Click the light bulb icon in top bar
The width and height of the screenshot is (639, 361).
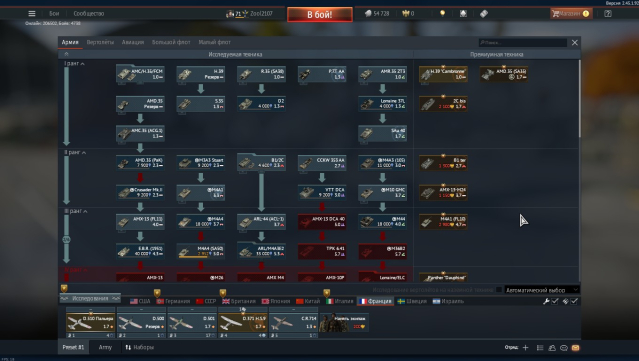(443, 13)
